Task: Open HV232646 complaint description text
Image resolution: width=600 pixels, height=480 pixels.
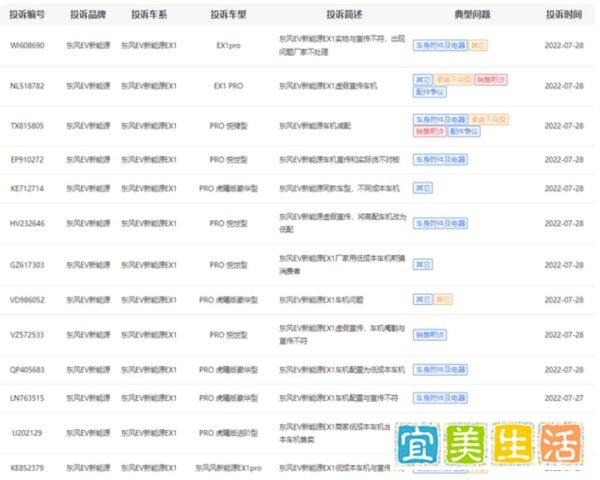Action: (x=342, y=223)
